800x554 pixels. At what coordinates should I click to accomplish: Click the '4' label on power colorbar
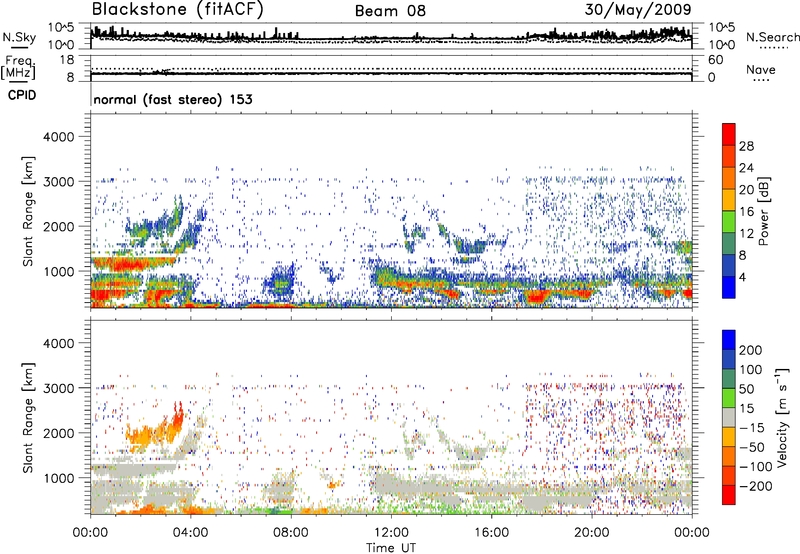point(743,277)
